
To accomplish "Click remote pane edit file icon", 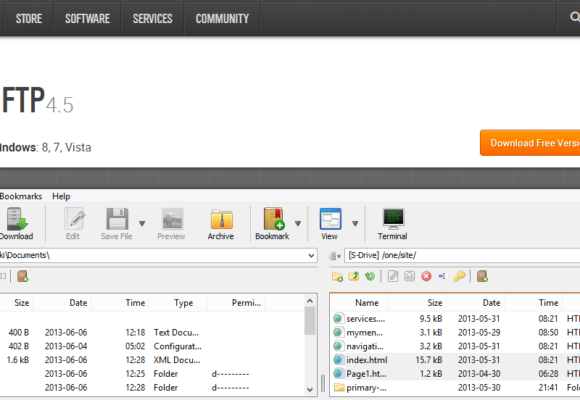I will 393,276.
